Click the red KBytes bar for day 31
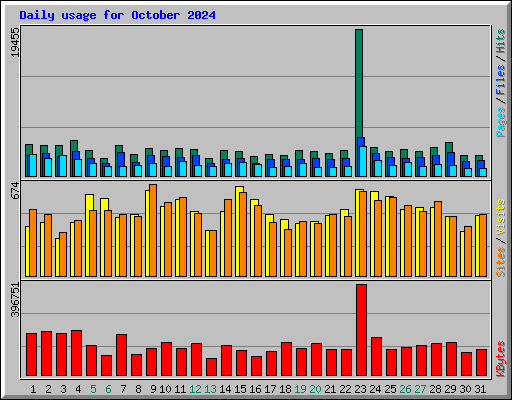 coord(481,363)
